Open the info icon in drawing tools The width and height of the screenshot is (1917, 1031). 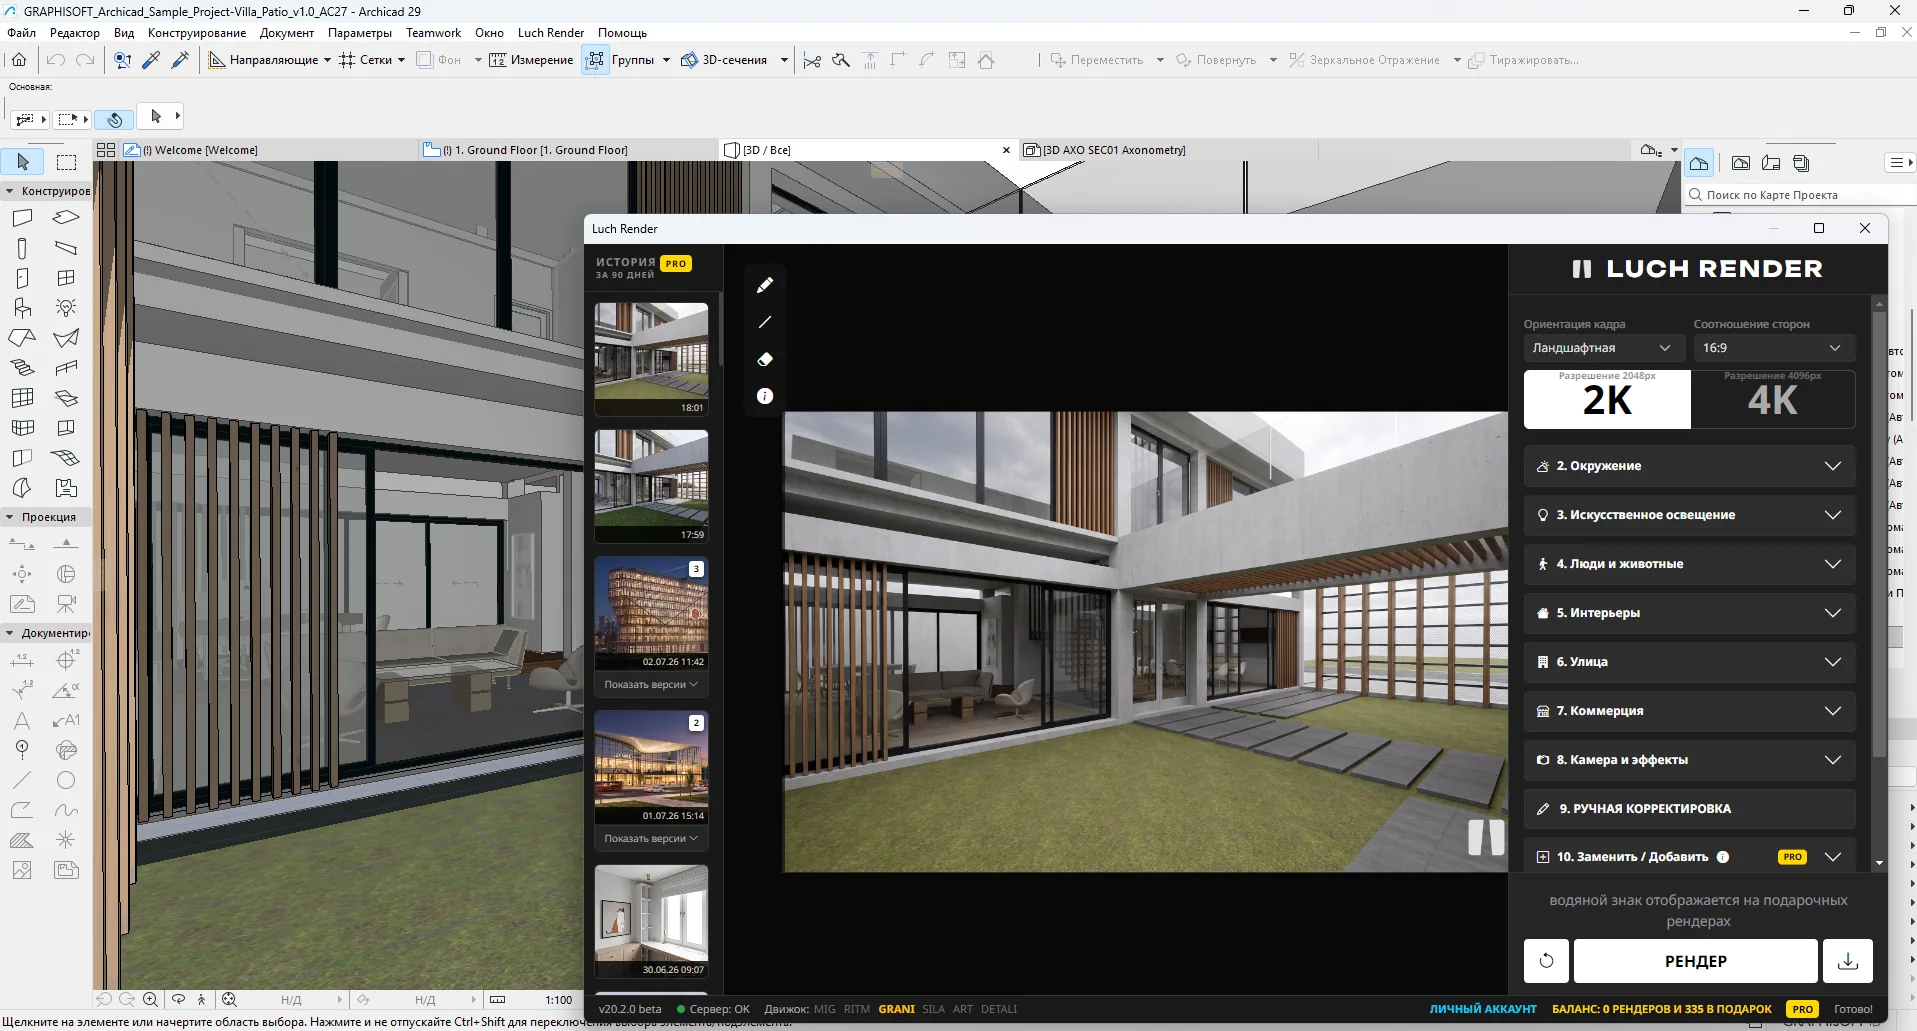765,396
